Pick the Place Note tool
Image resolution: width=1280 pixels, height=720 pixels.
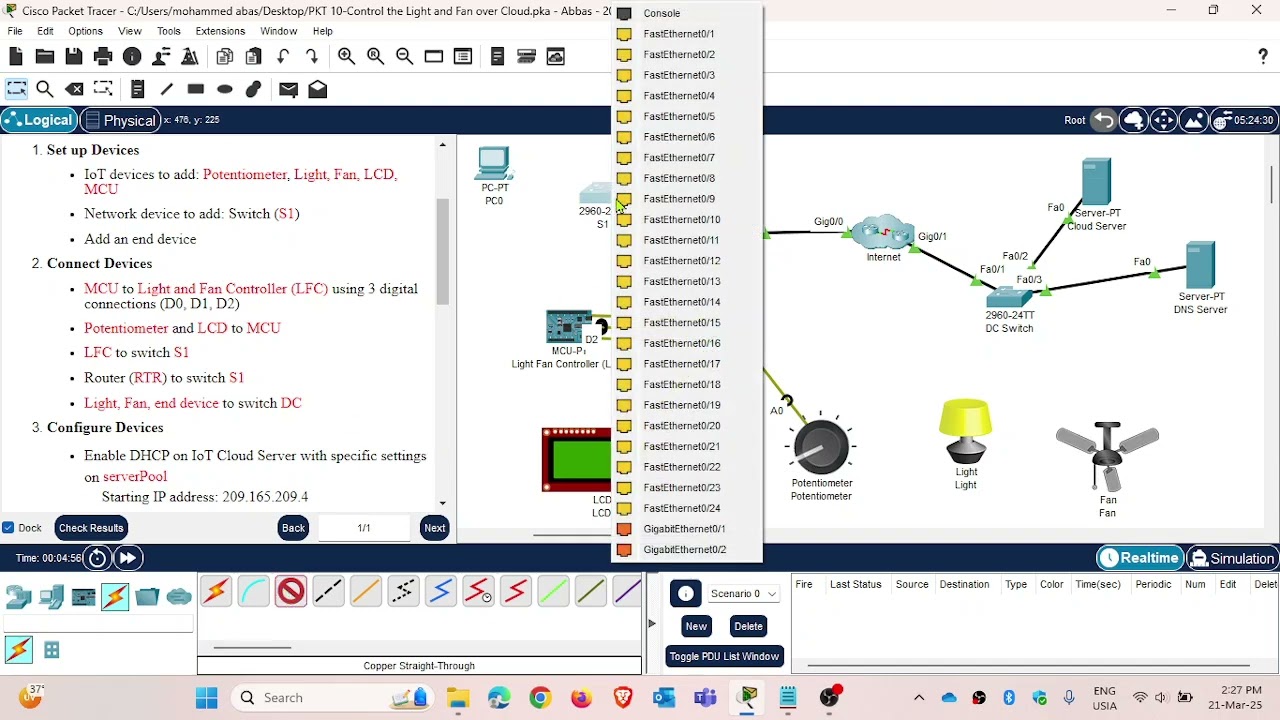pyautogui.click(x=138, y=89)
